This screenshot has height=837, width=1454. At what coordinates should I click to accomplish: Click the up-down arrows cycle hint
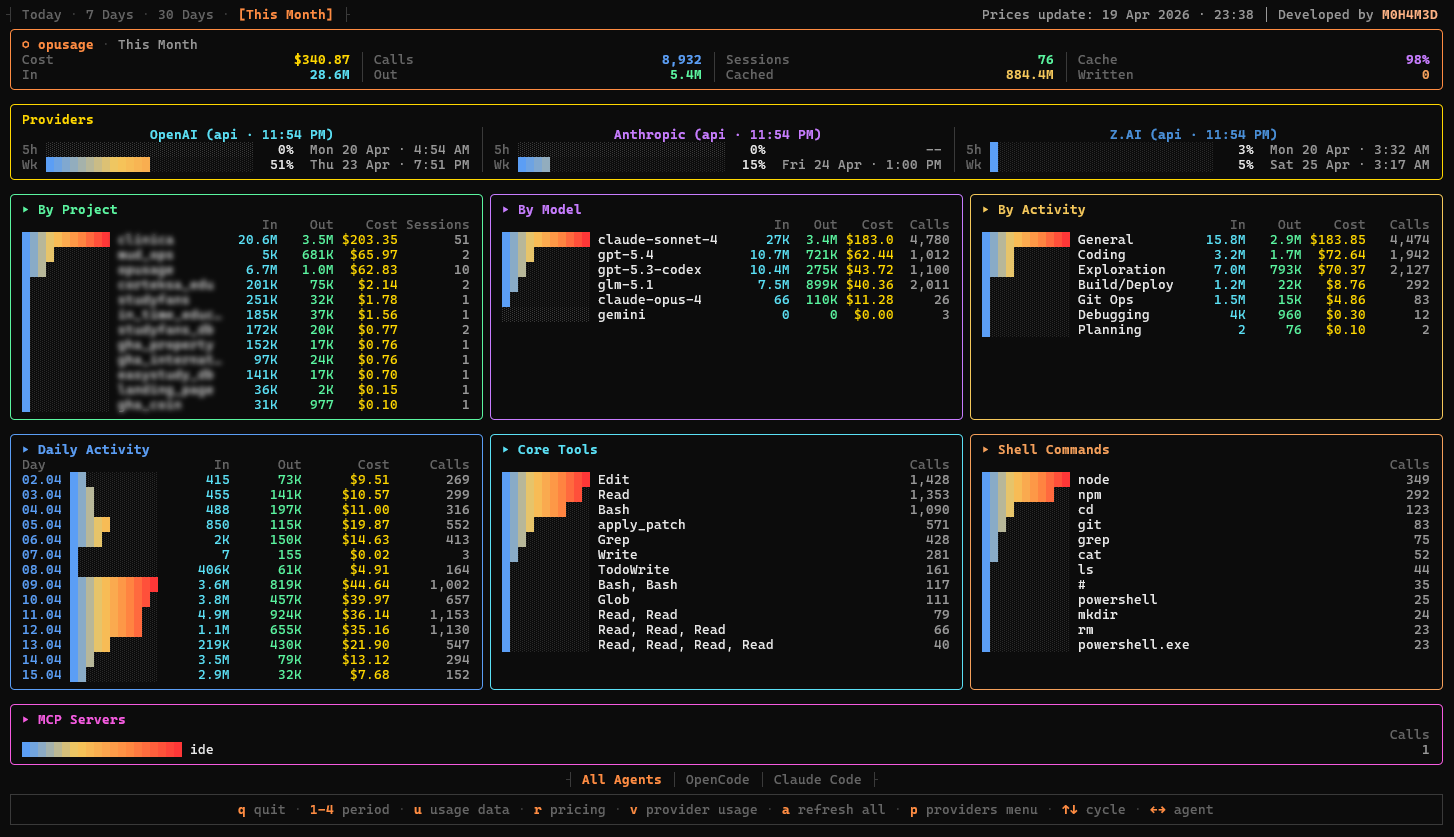click(x=1093, y=810)
